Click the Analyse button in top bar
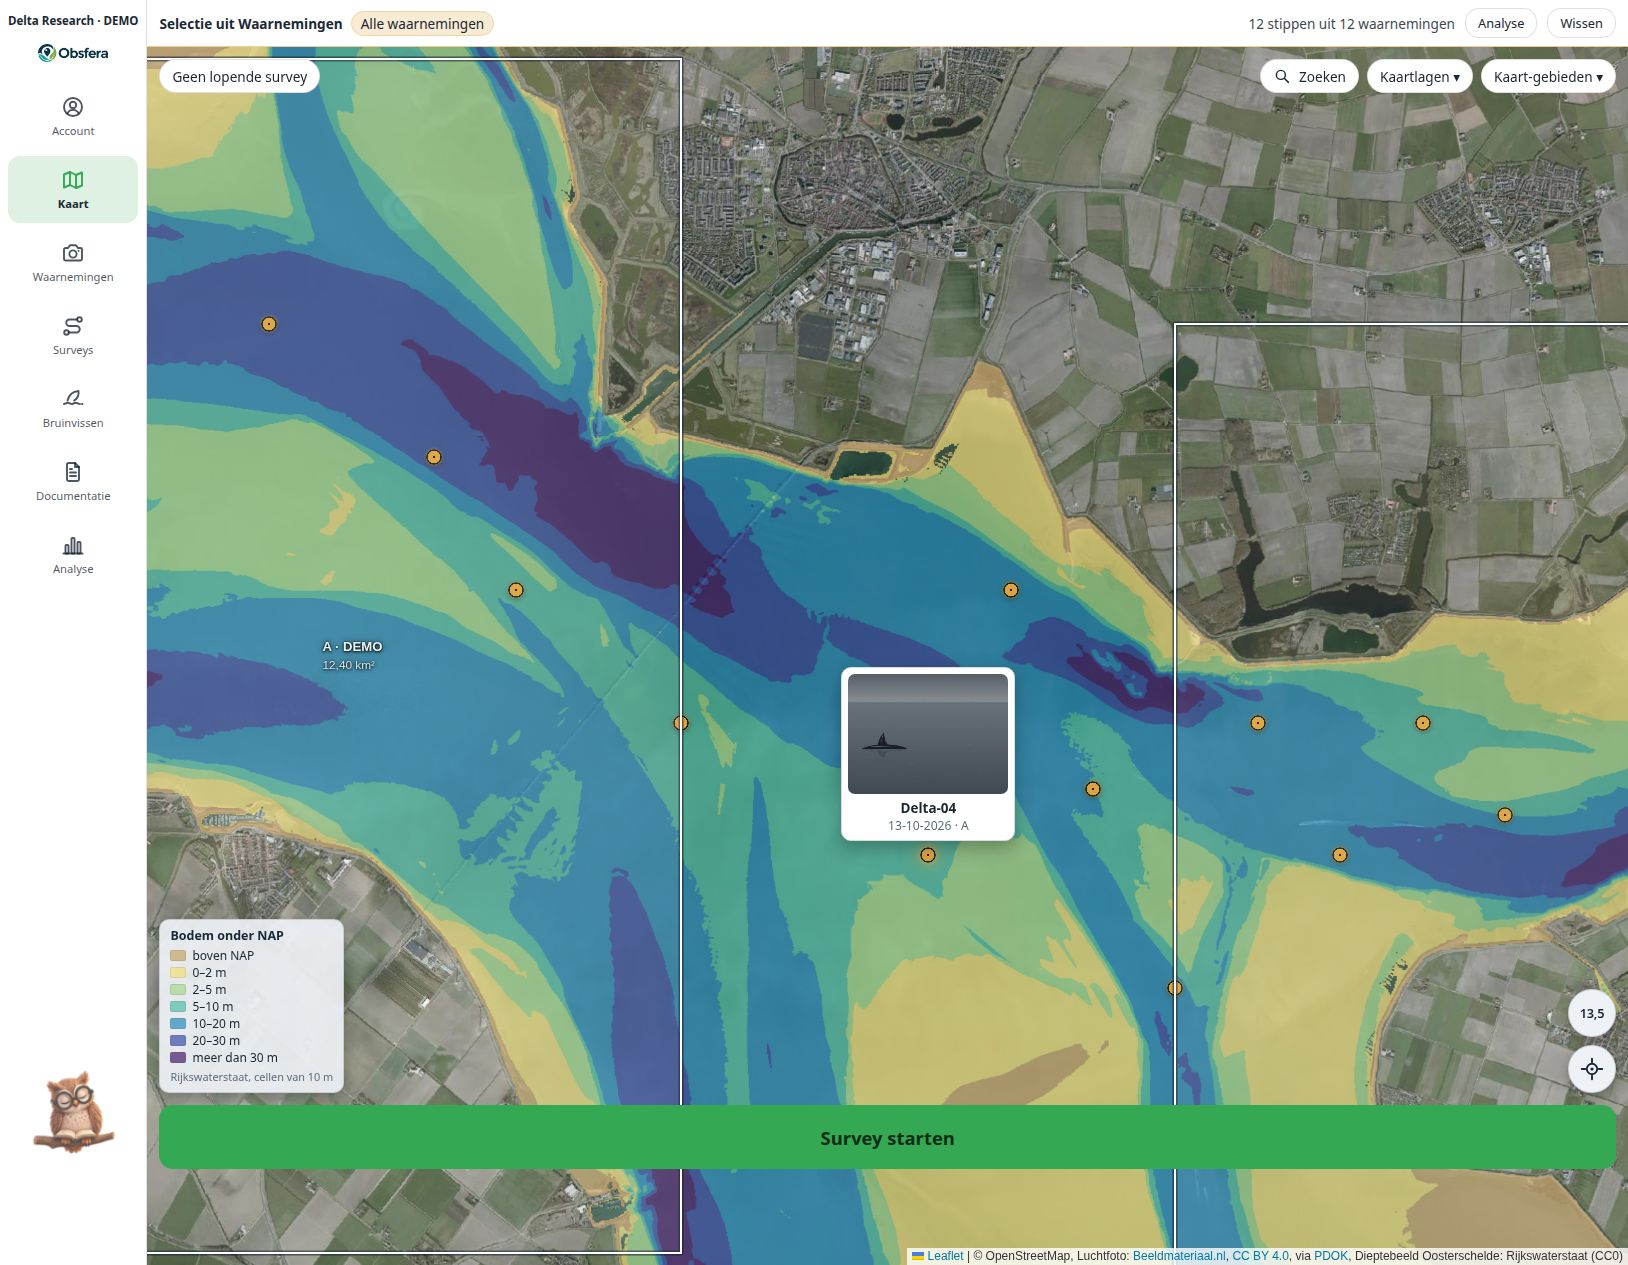Viewport: 1628px width, 1265px height. (x=1501, y=23)
